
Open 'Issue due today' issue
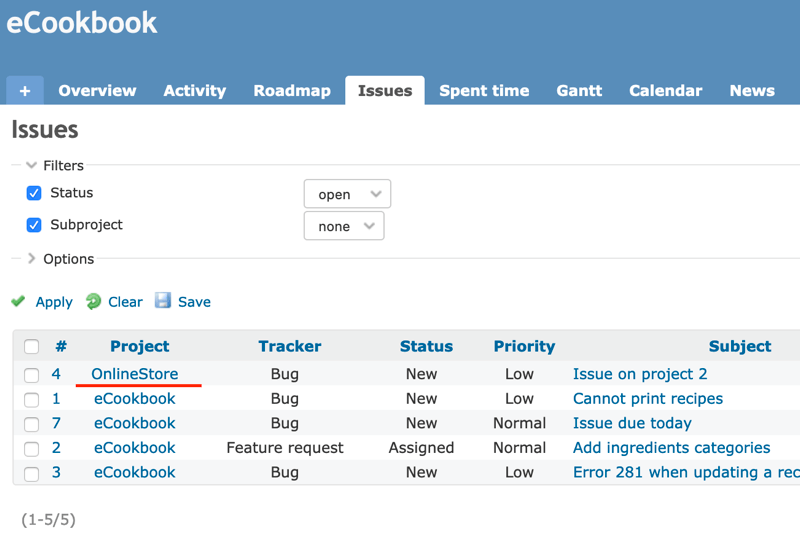coord(632,423)
